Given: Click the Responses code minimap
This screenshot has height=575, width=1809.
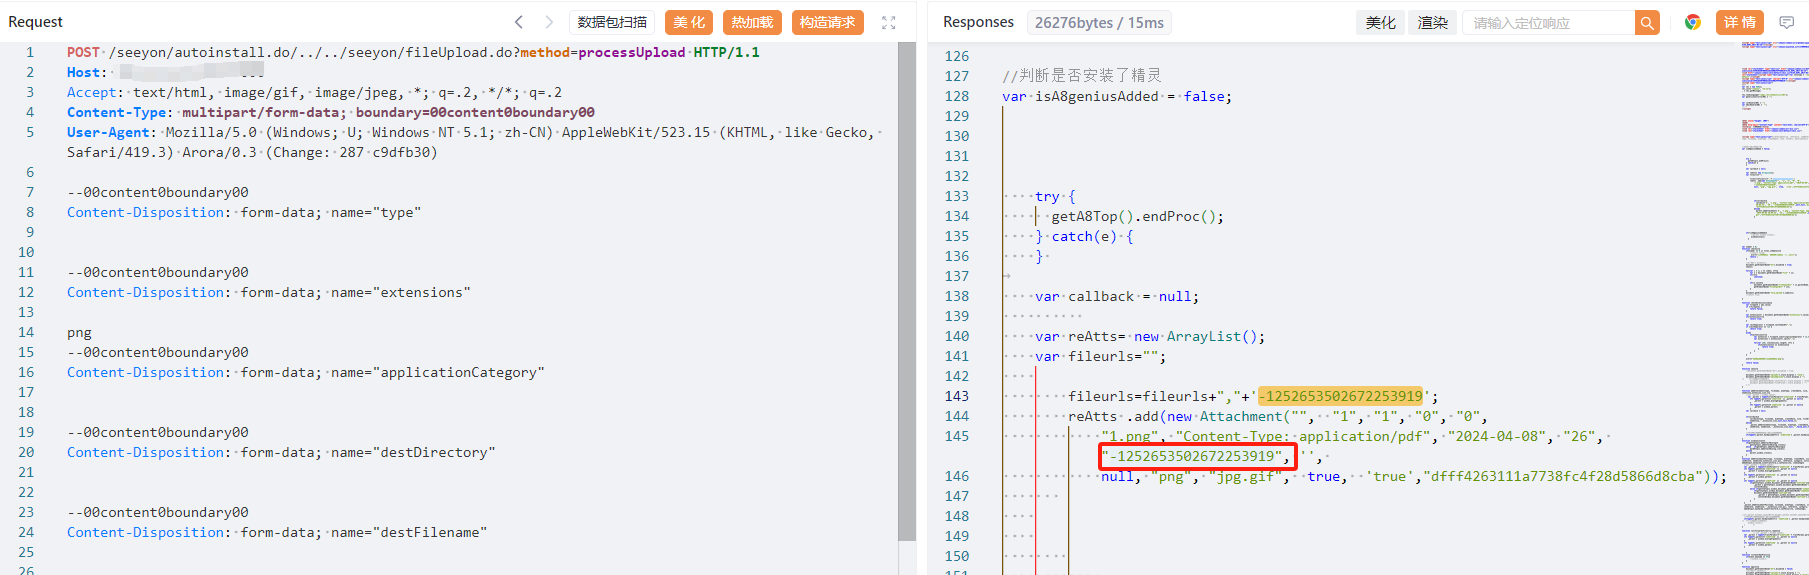Looking at the screenshot, I should (x=1774, y=308).
